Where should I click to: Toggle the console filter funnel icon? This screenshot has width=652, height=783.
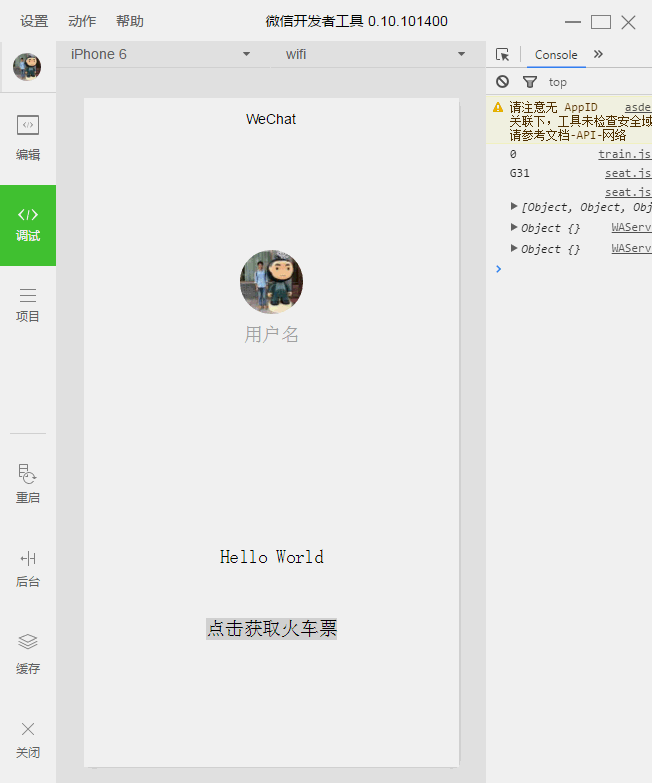pos(530,82)
